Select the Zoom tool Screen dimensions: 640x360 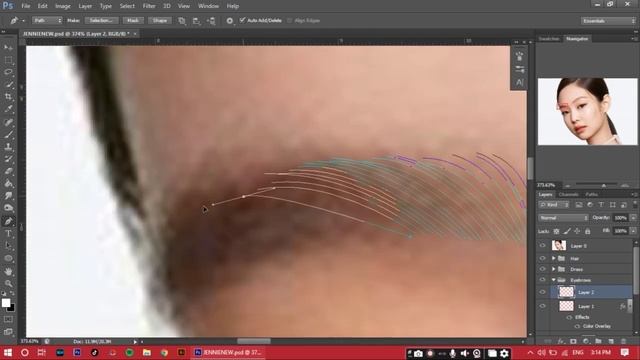tap(8, 283)
